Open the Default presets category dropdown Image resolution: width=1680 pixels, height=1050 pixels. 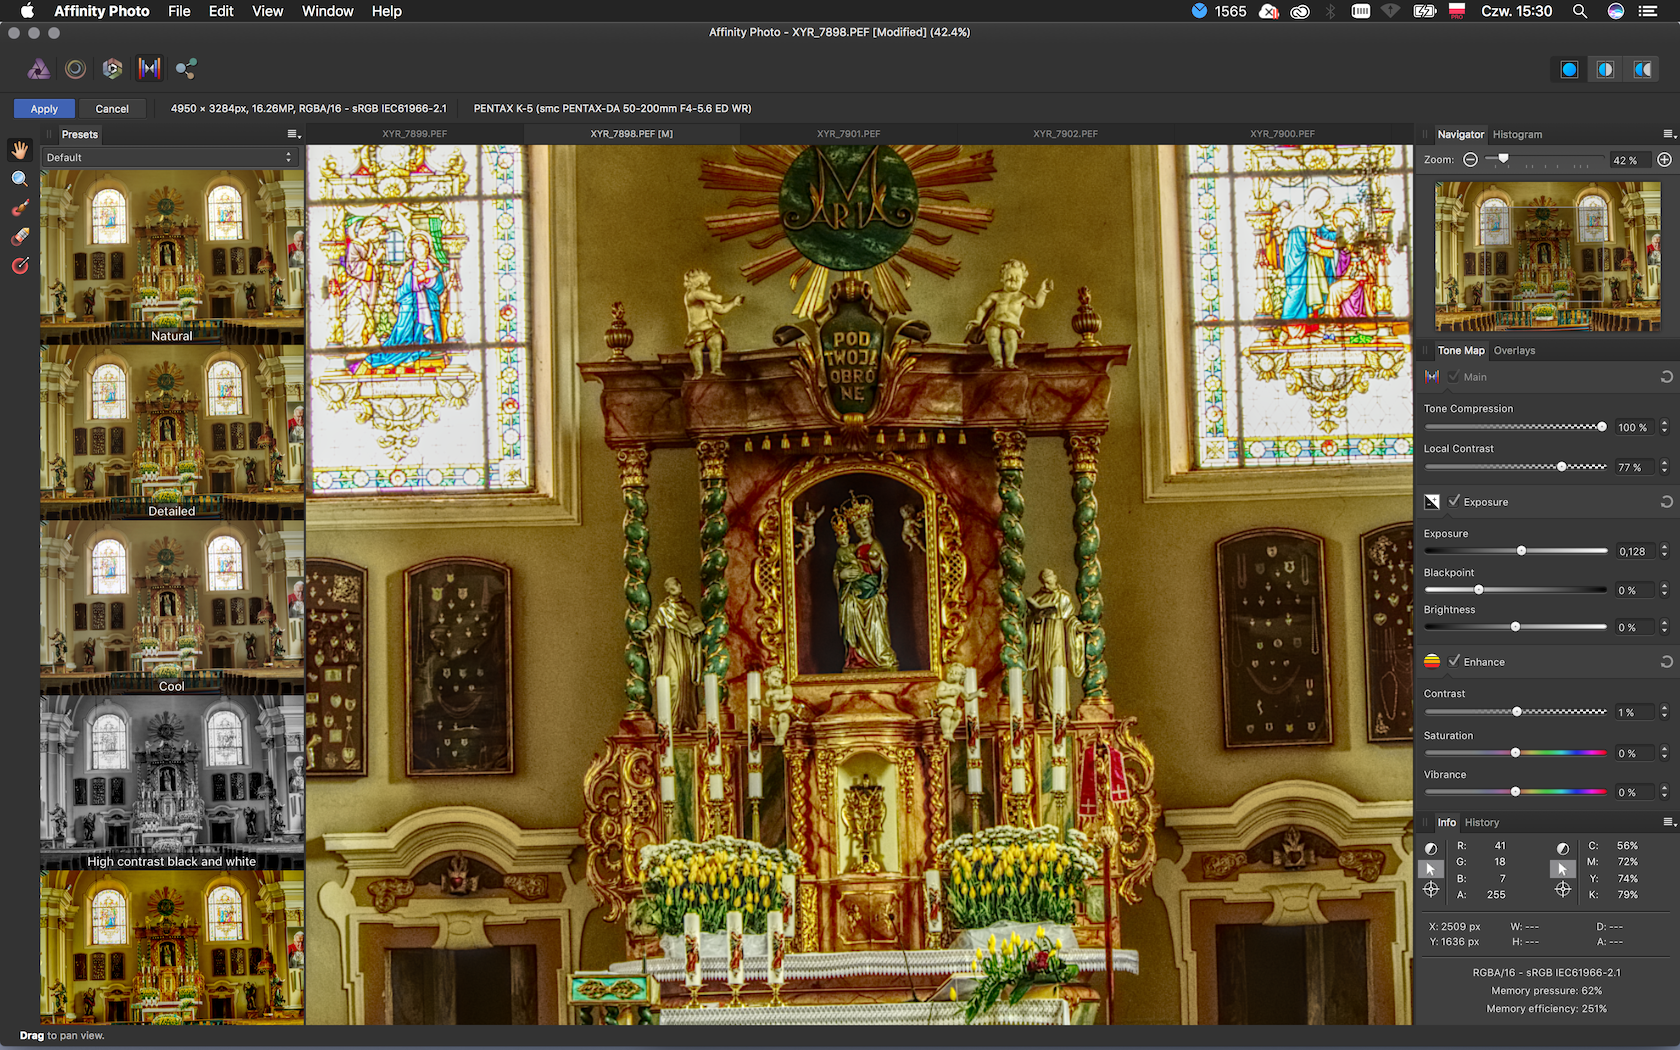point(169,157)
